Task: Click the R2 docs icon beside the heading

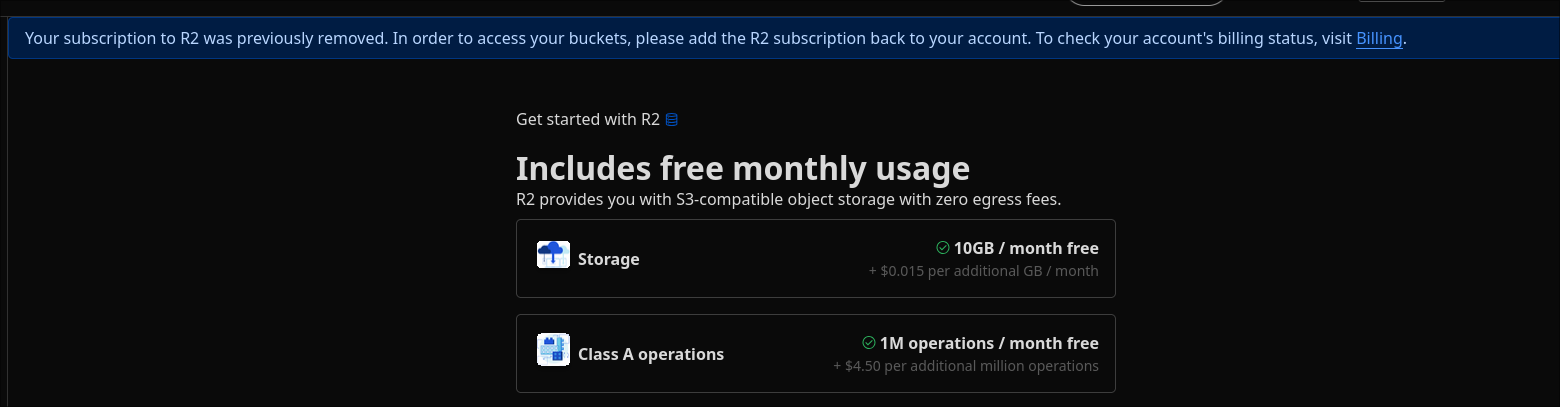Action: [x=672, y=120]
